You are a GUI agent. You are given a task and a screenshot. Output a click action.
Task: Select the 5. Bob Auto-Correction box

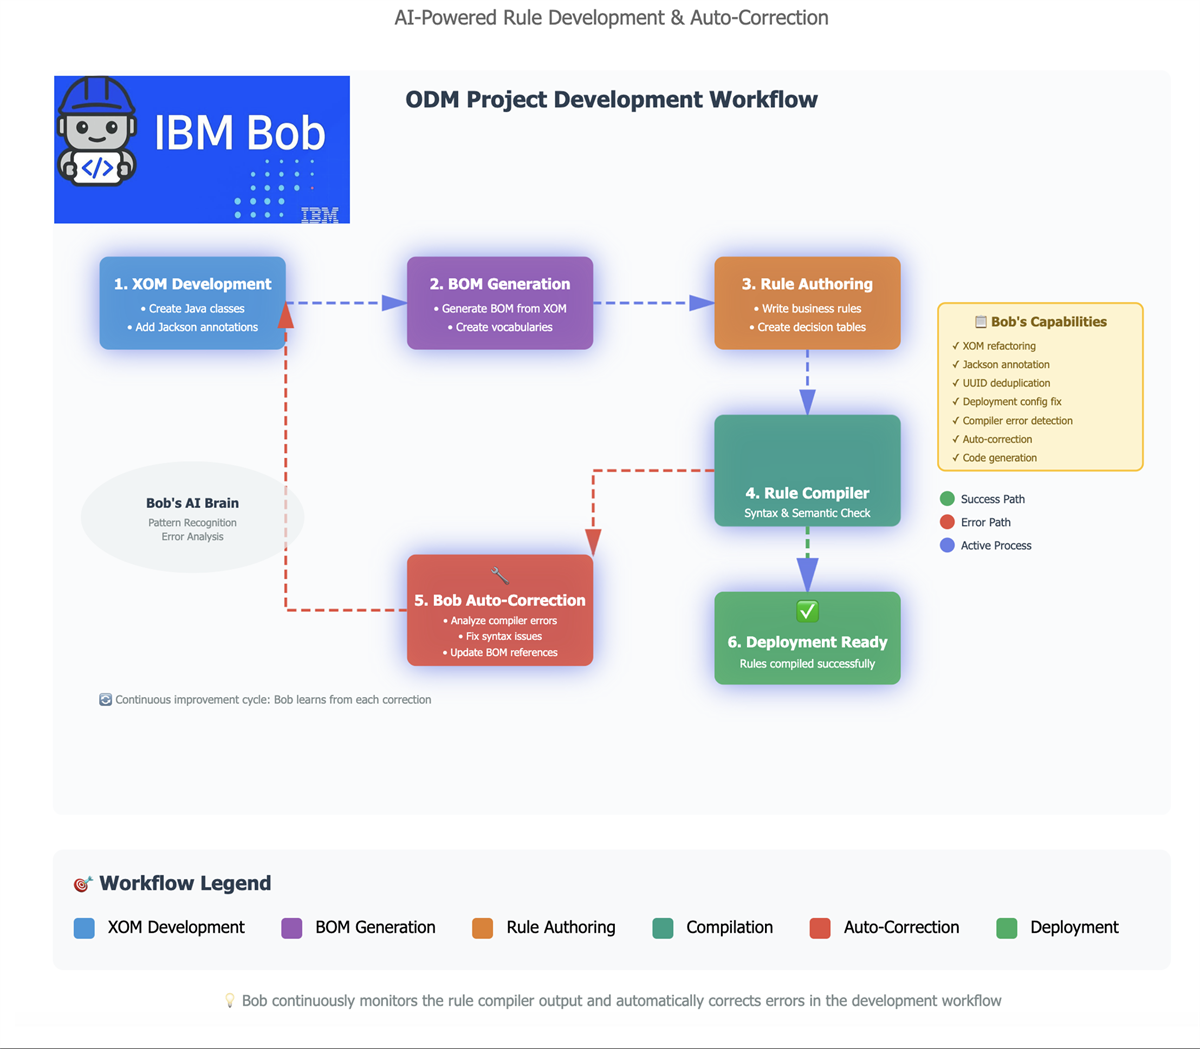coord(500,610)
